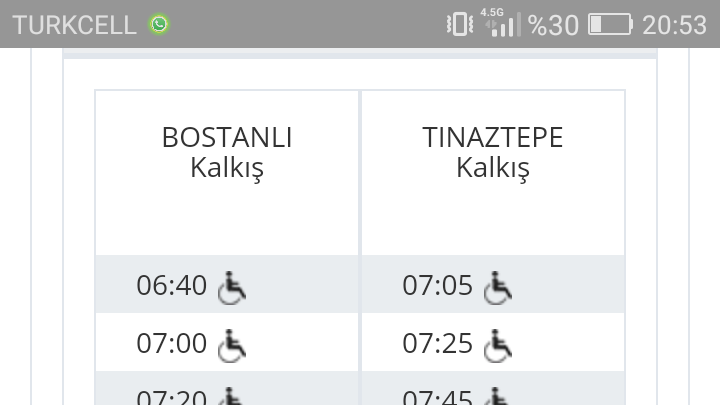Tap wheelchair icon next to 07:25
The width and height of the screenshot is (720, 405).
point(498,345)
